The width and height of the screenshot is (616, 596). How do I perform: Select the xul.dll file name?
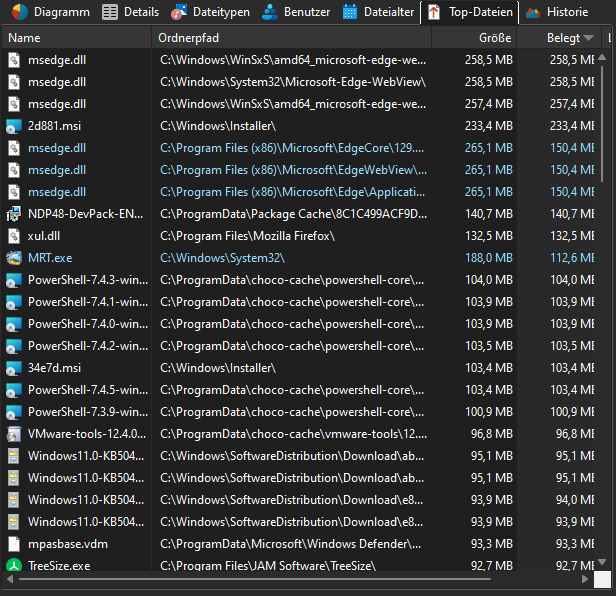point(44,236)
